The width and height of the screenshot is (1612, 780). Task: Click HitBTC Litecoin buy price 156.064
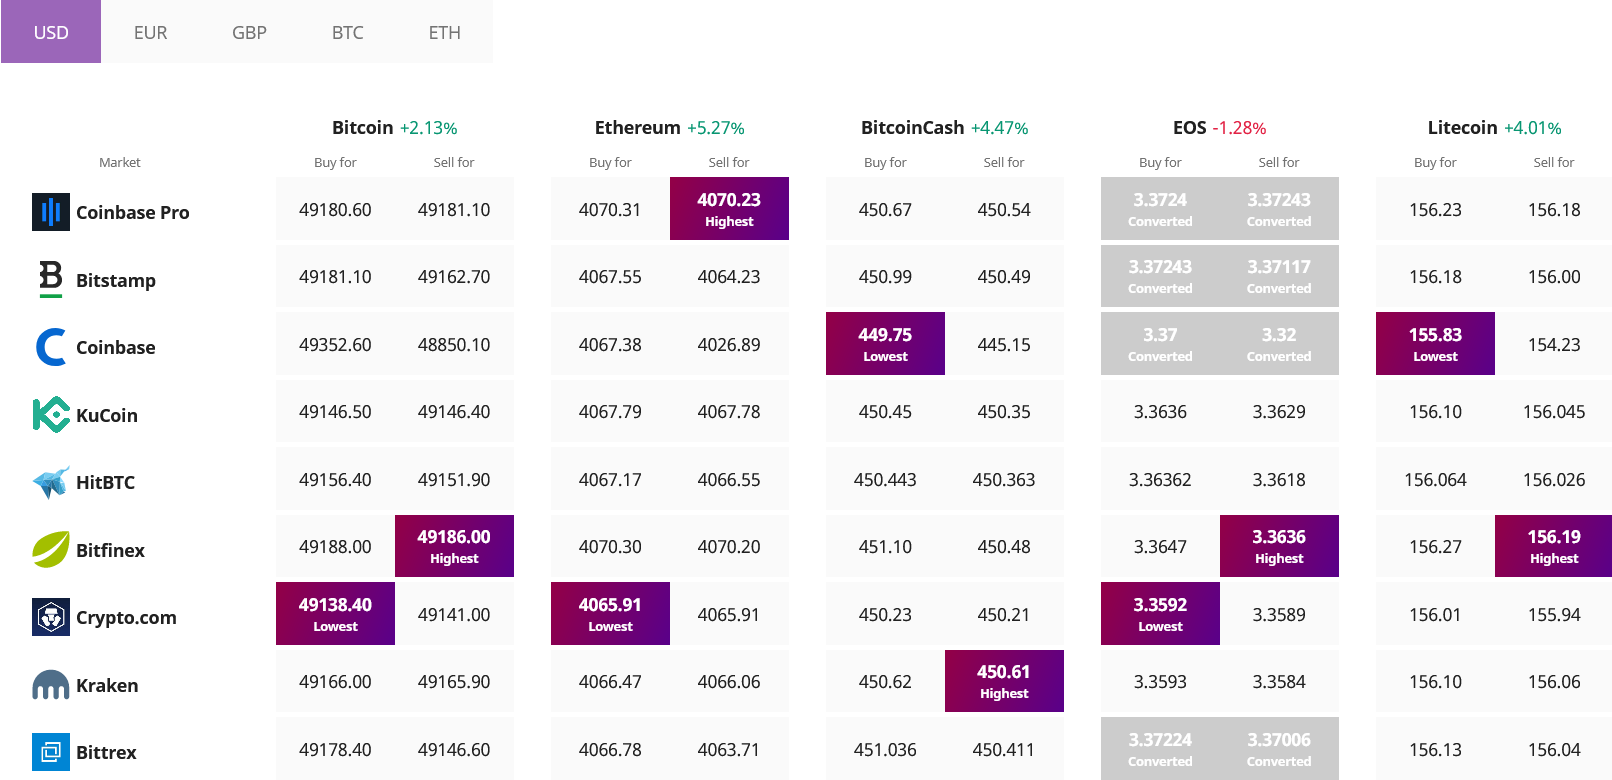(1435, 479)
